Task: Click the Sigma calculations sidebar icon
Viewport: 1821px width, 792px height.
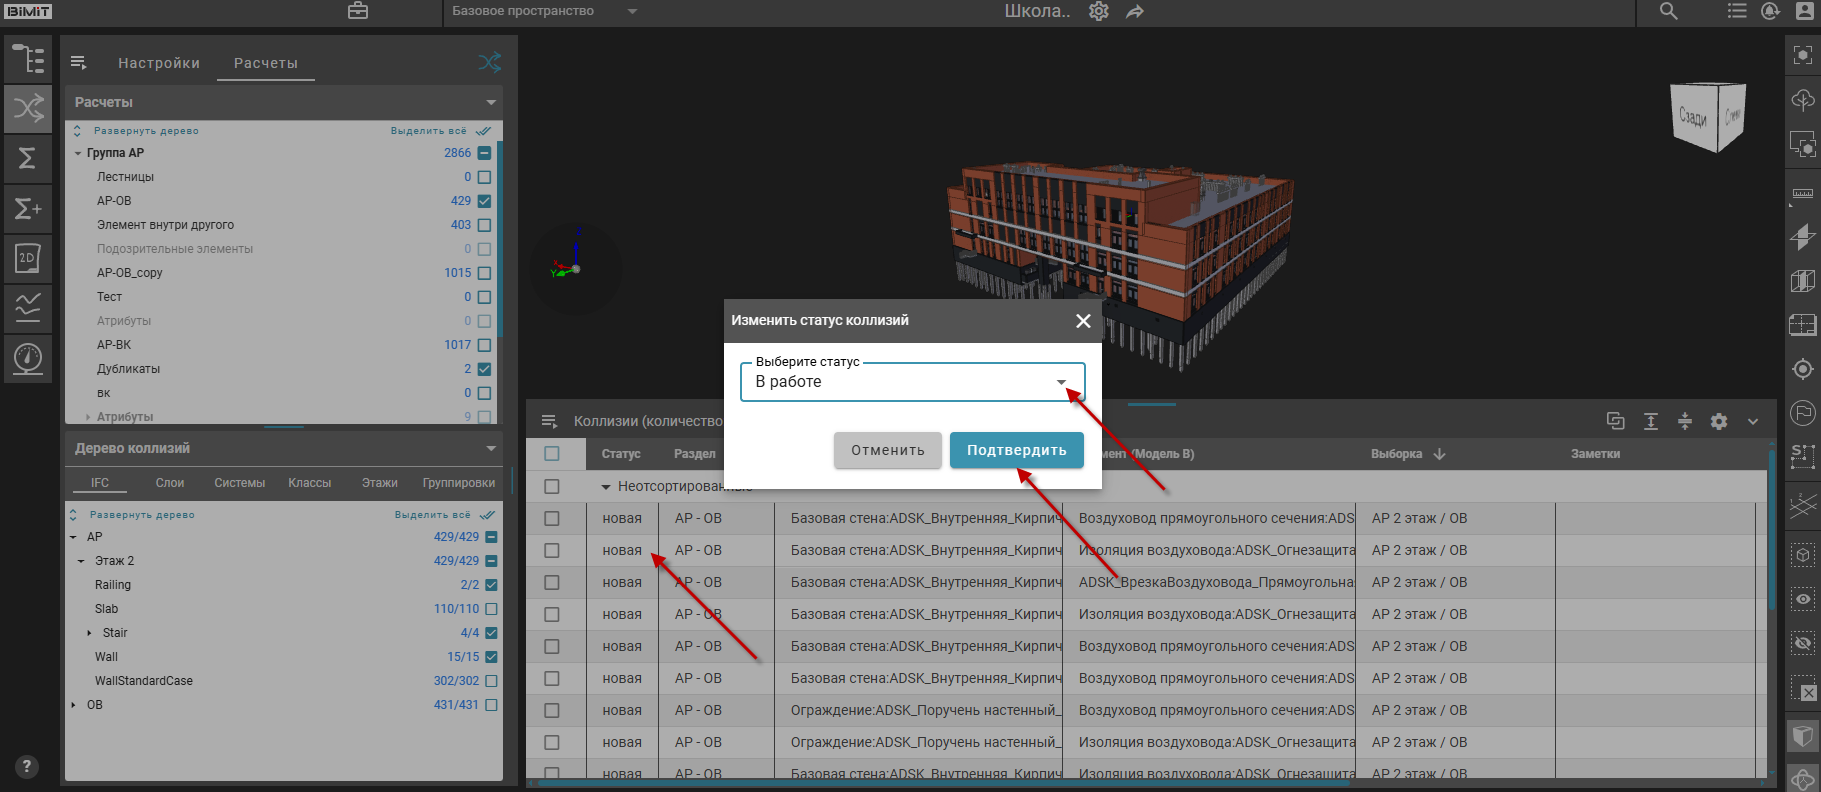Action: 28,158
